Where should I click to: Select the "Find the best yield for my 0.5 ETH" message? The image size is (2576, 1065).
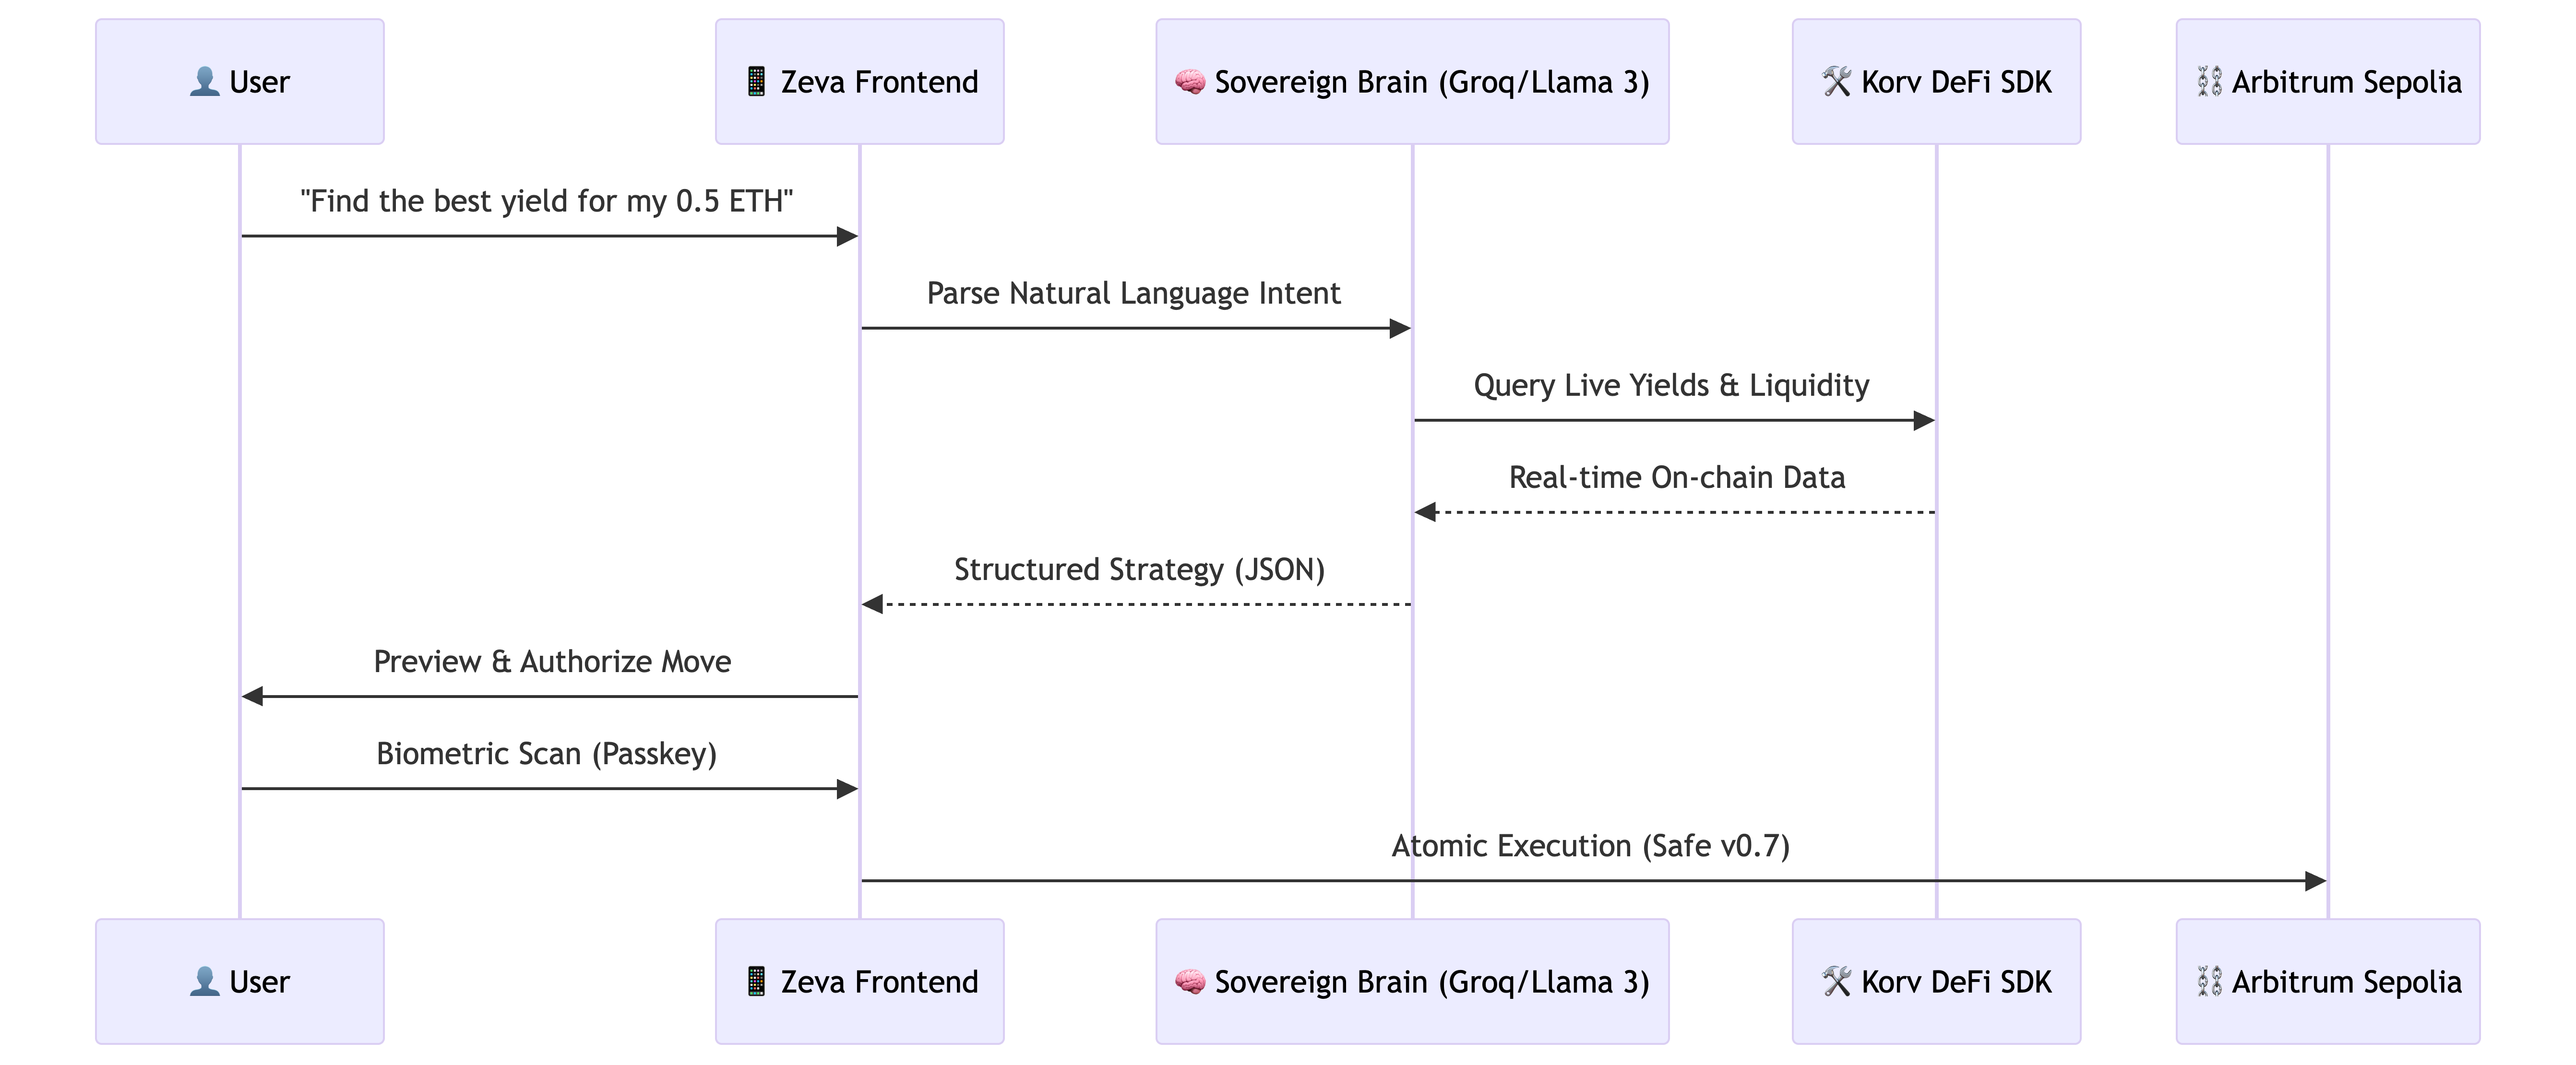pyautogui.click(x=547, y=201)
